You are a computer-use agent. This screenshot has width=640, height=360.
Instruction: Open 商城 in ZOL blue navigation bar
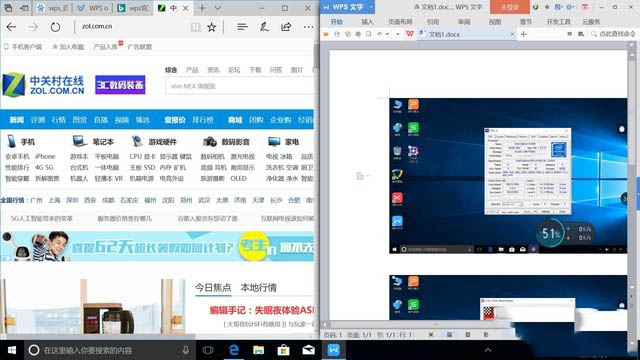click(235, 120)
